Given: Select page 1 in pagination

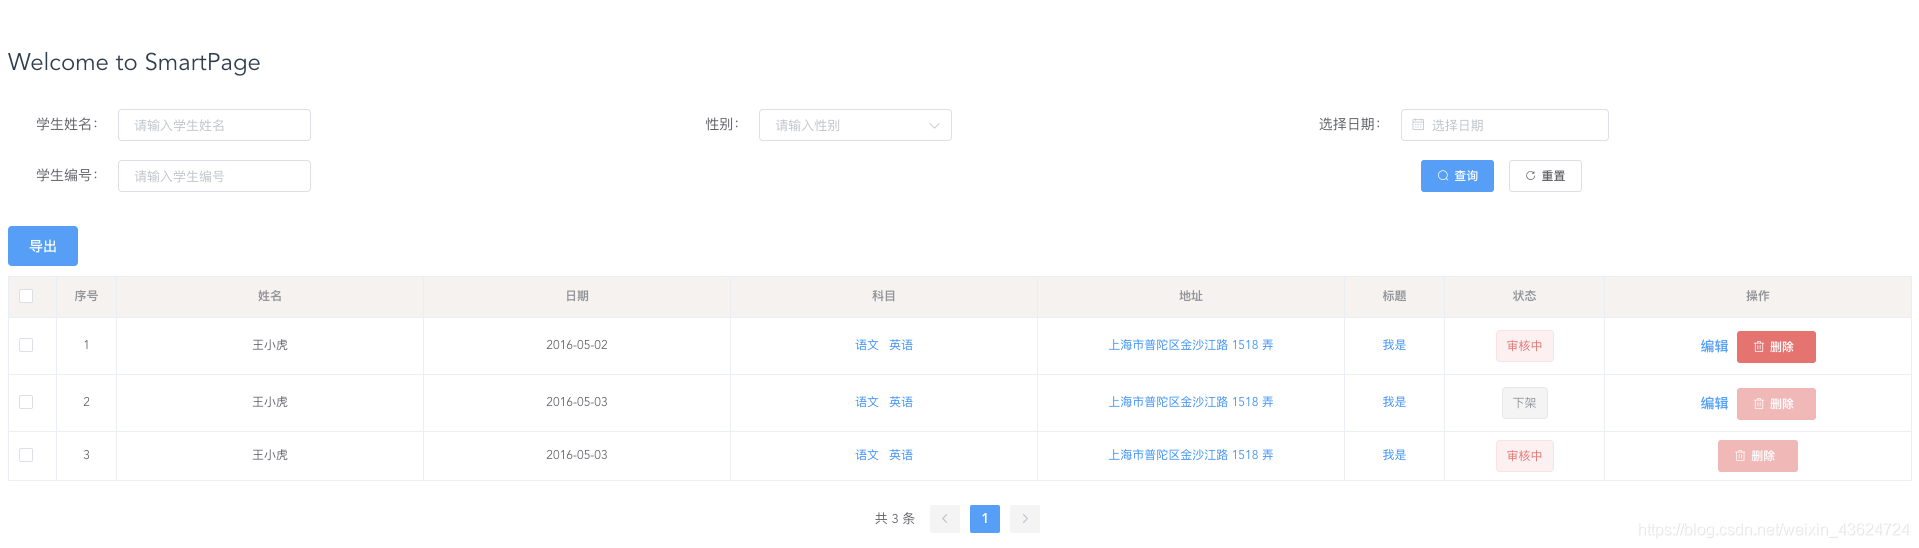Looking at the screenshot, I should [984, 519].
